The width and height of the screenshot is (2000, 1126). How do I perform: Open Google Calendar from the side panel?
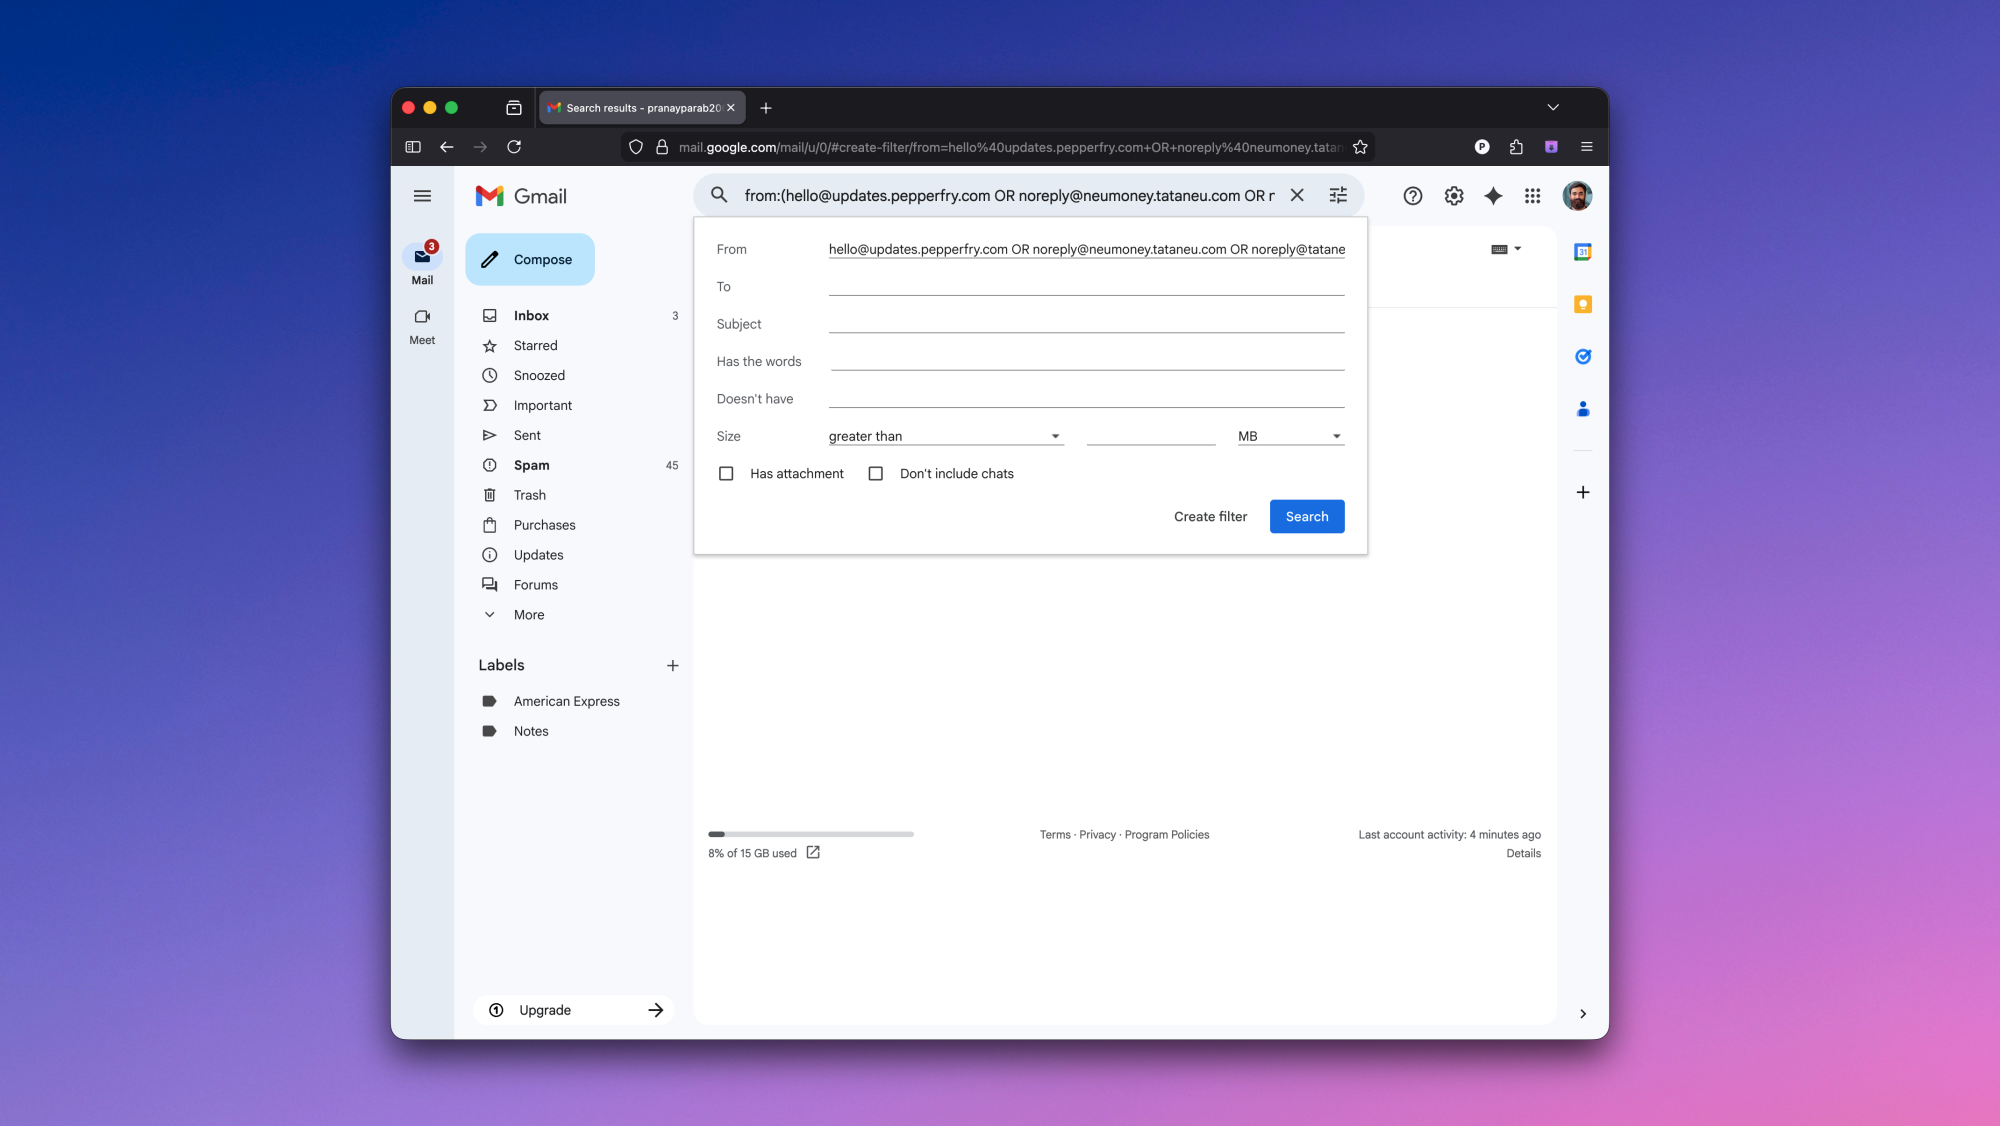(1582, 252)
